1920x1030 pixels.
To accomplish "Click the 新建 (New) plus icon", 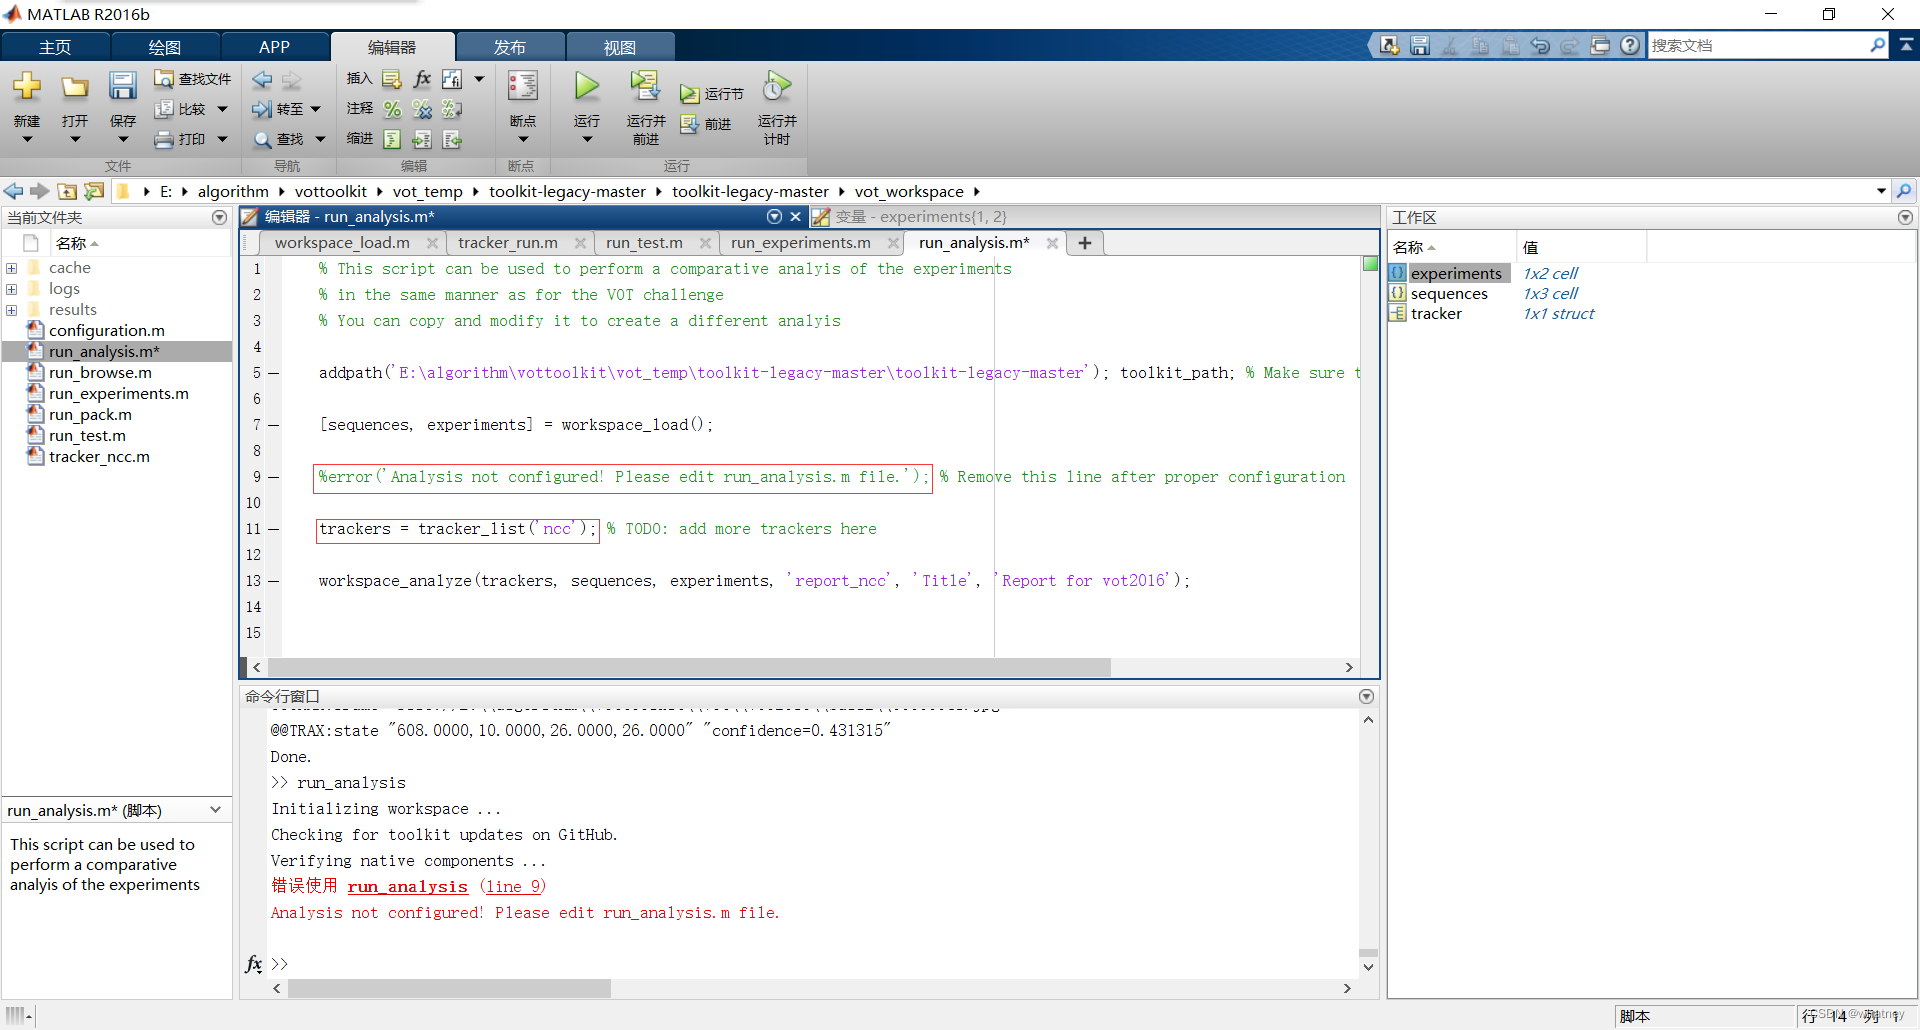I will click(27, 86).
